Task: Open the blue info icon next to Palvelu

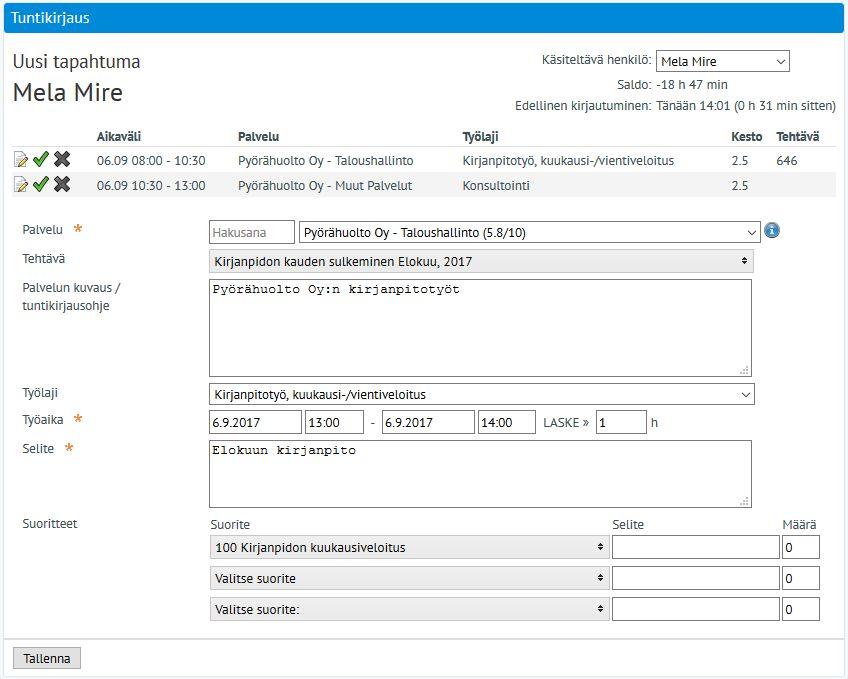Action: [772, 231]
